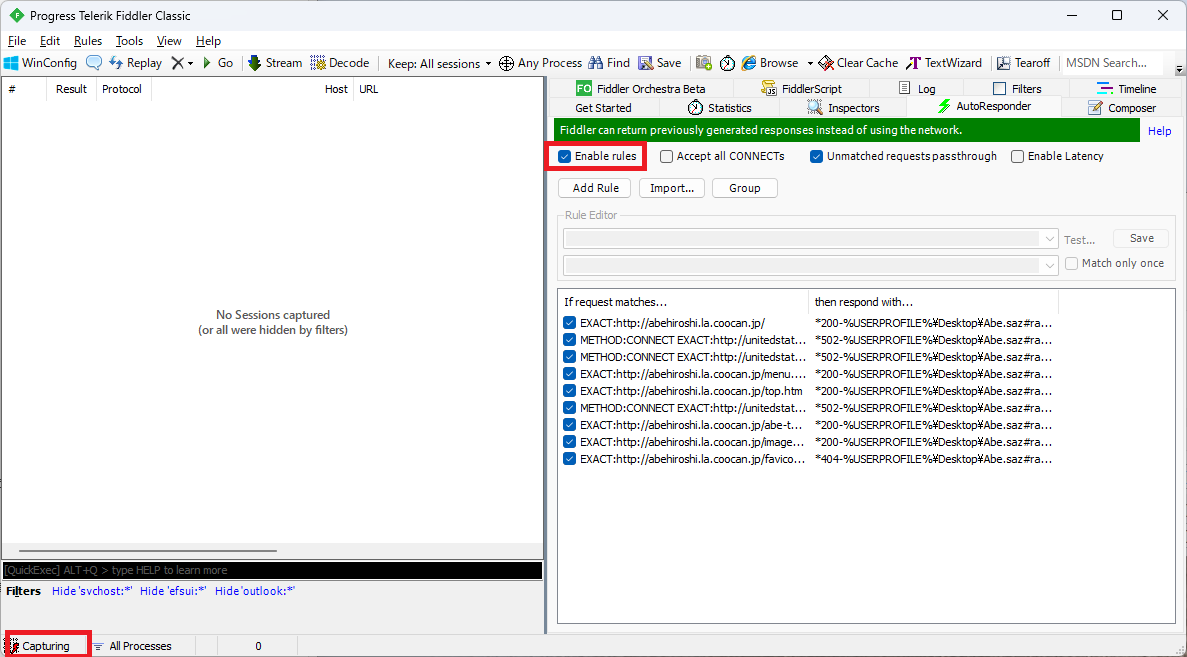Open the Help menu
The image size is (1187, 657).
point(208,41)
